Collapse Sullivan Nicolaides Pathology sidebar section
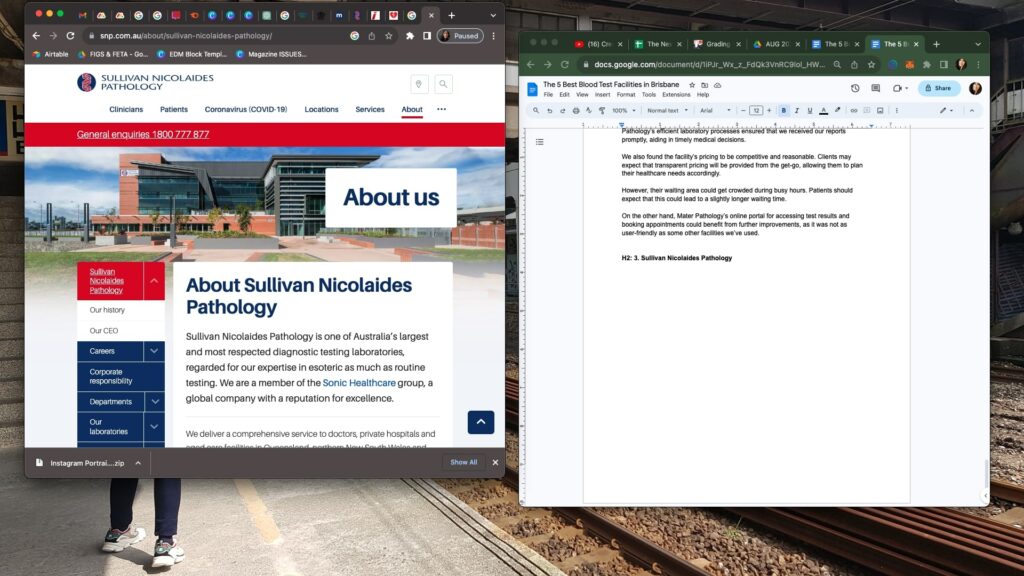The image size is (1024, 576). click(x=154, y=281)
